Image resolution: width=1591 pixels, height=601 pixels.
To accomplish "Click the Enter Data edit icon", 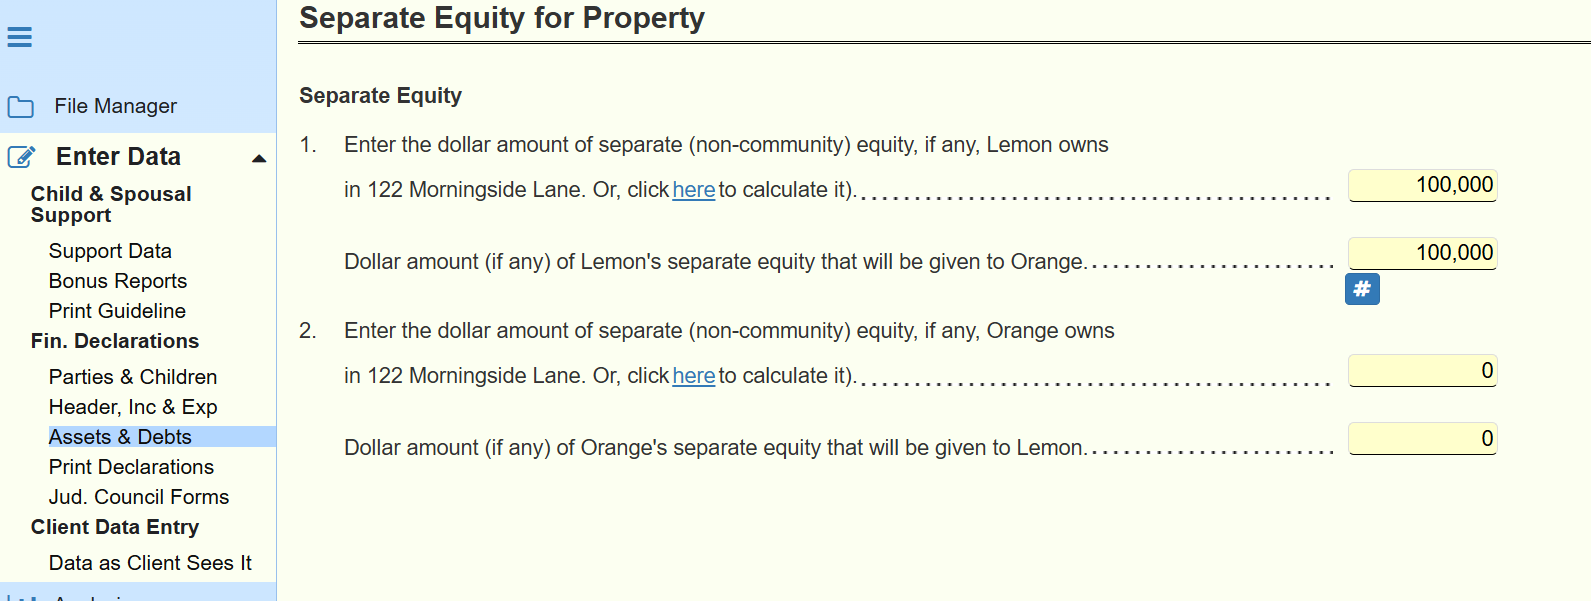I will click(22, 157).
